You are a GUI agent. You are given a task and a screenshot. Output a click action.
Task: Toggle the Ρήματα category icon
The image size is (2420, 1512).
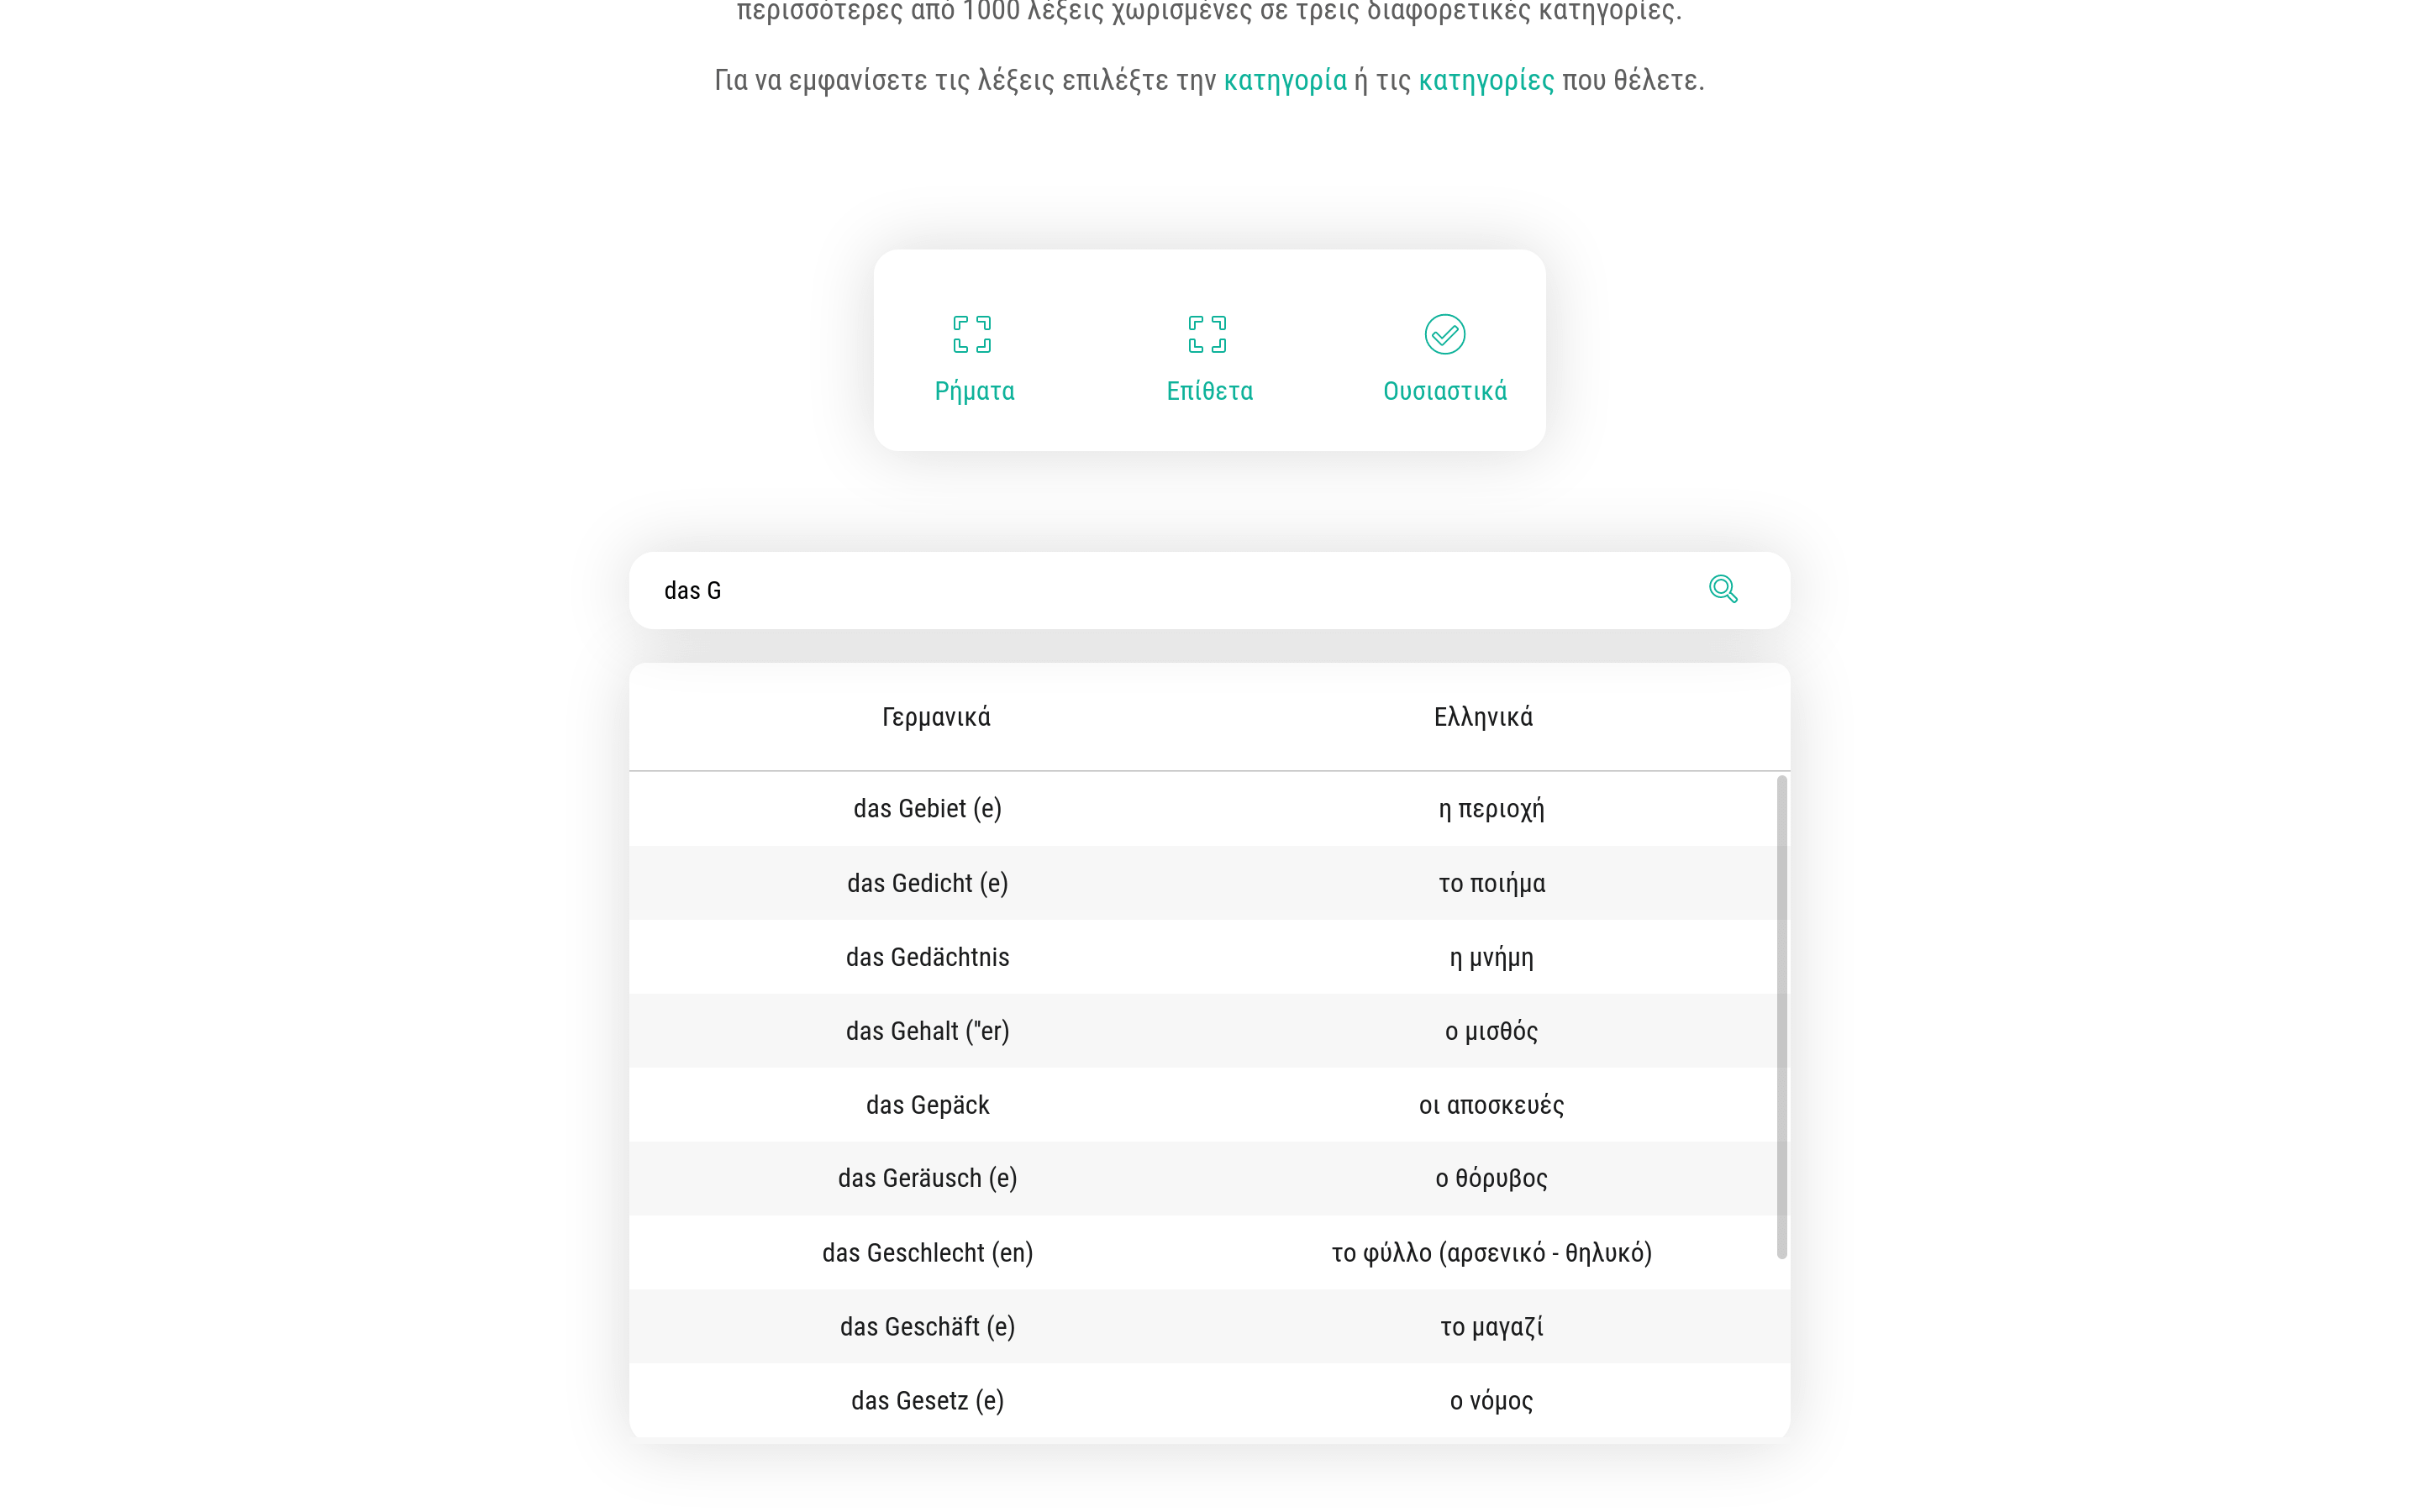click(x=972, y=334)
